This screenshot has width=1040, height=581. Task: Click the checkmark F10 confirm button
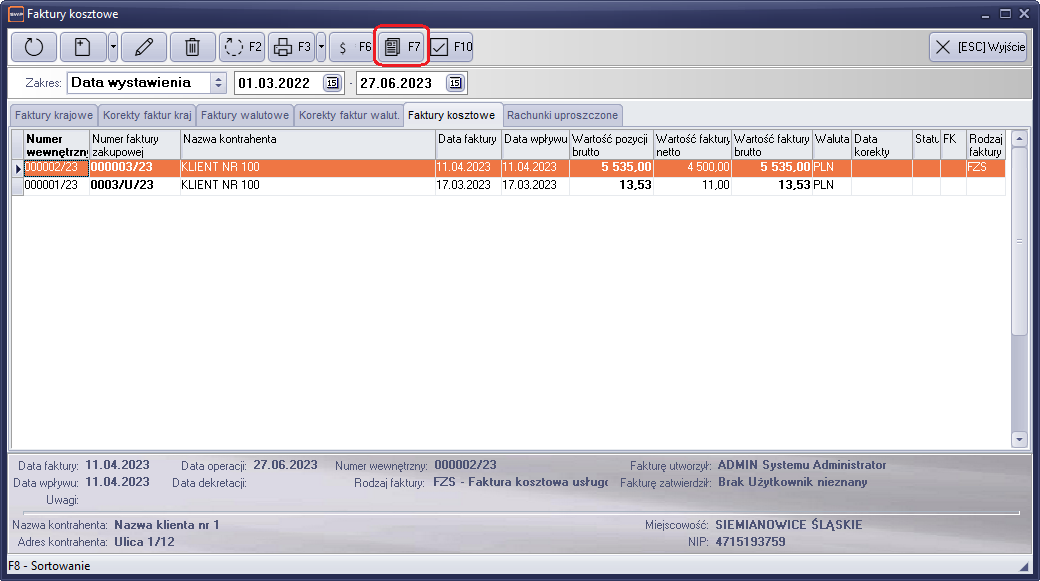tap(450, 47)
